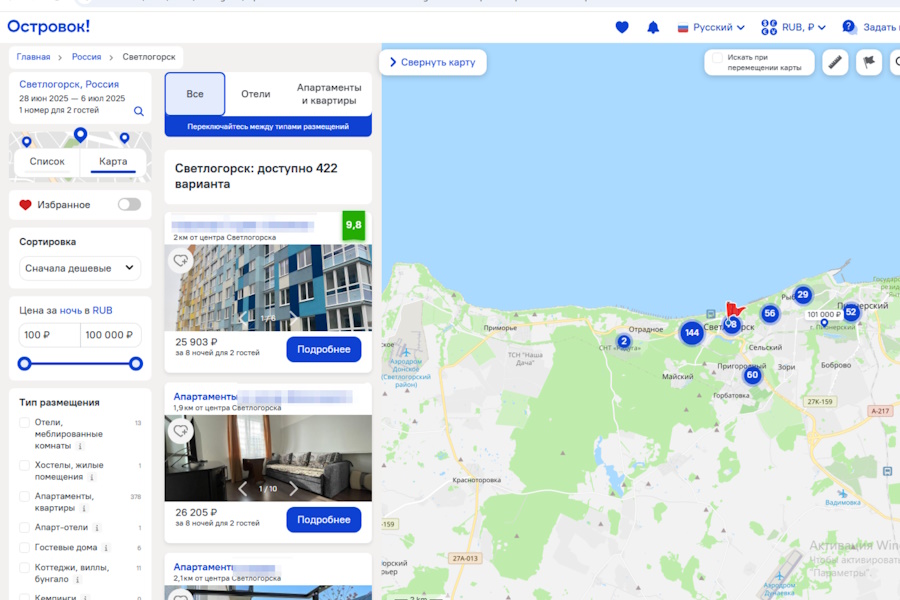Toggle the Избранное favorites switch

129,205
